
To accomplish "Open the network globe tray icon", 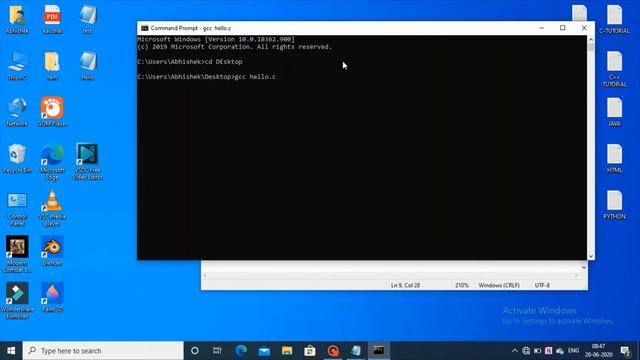I will coord(526,351).
